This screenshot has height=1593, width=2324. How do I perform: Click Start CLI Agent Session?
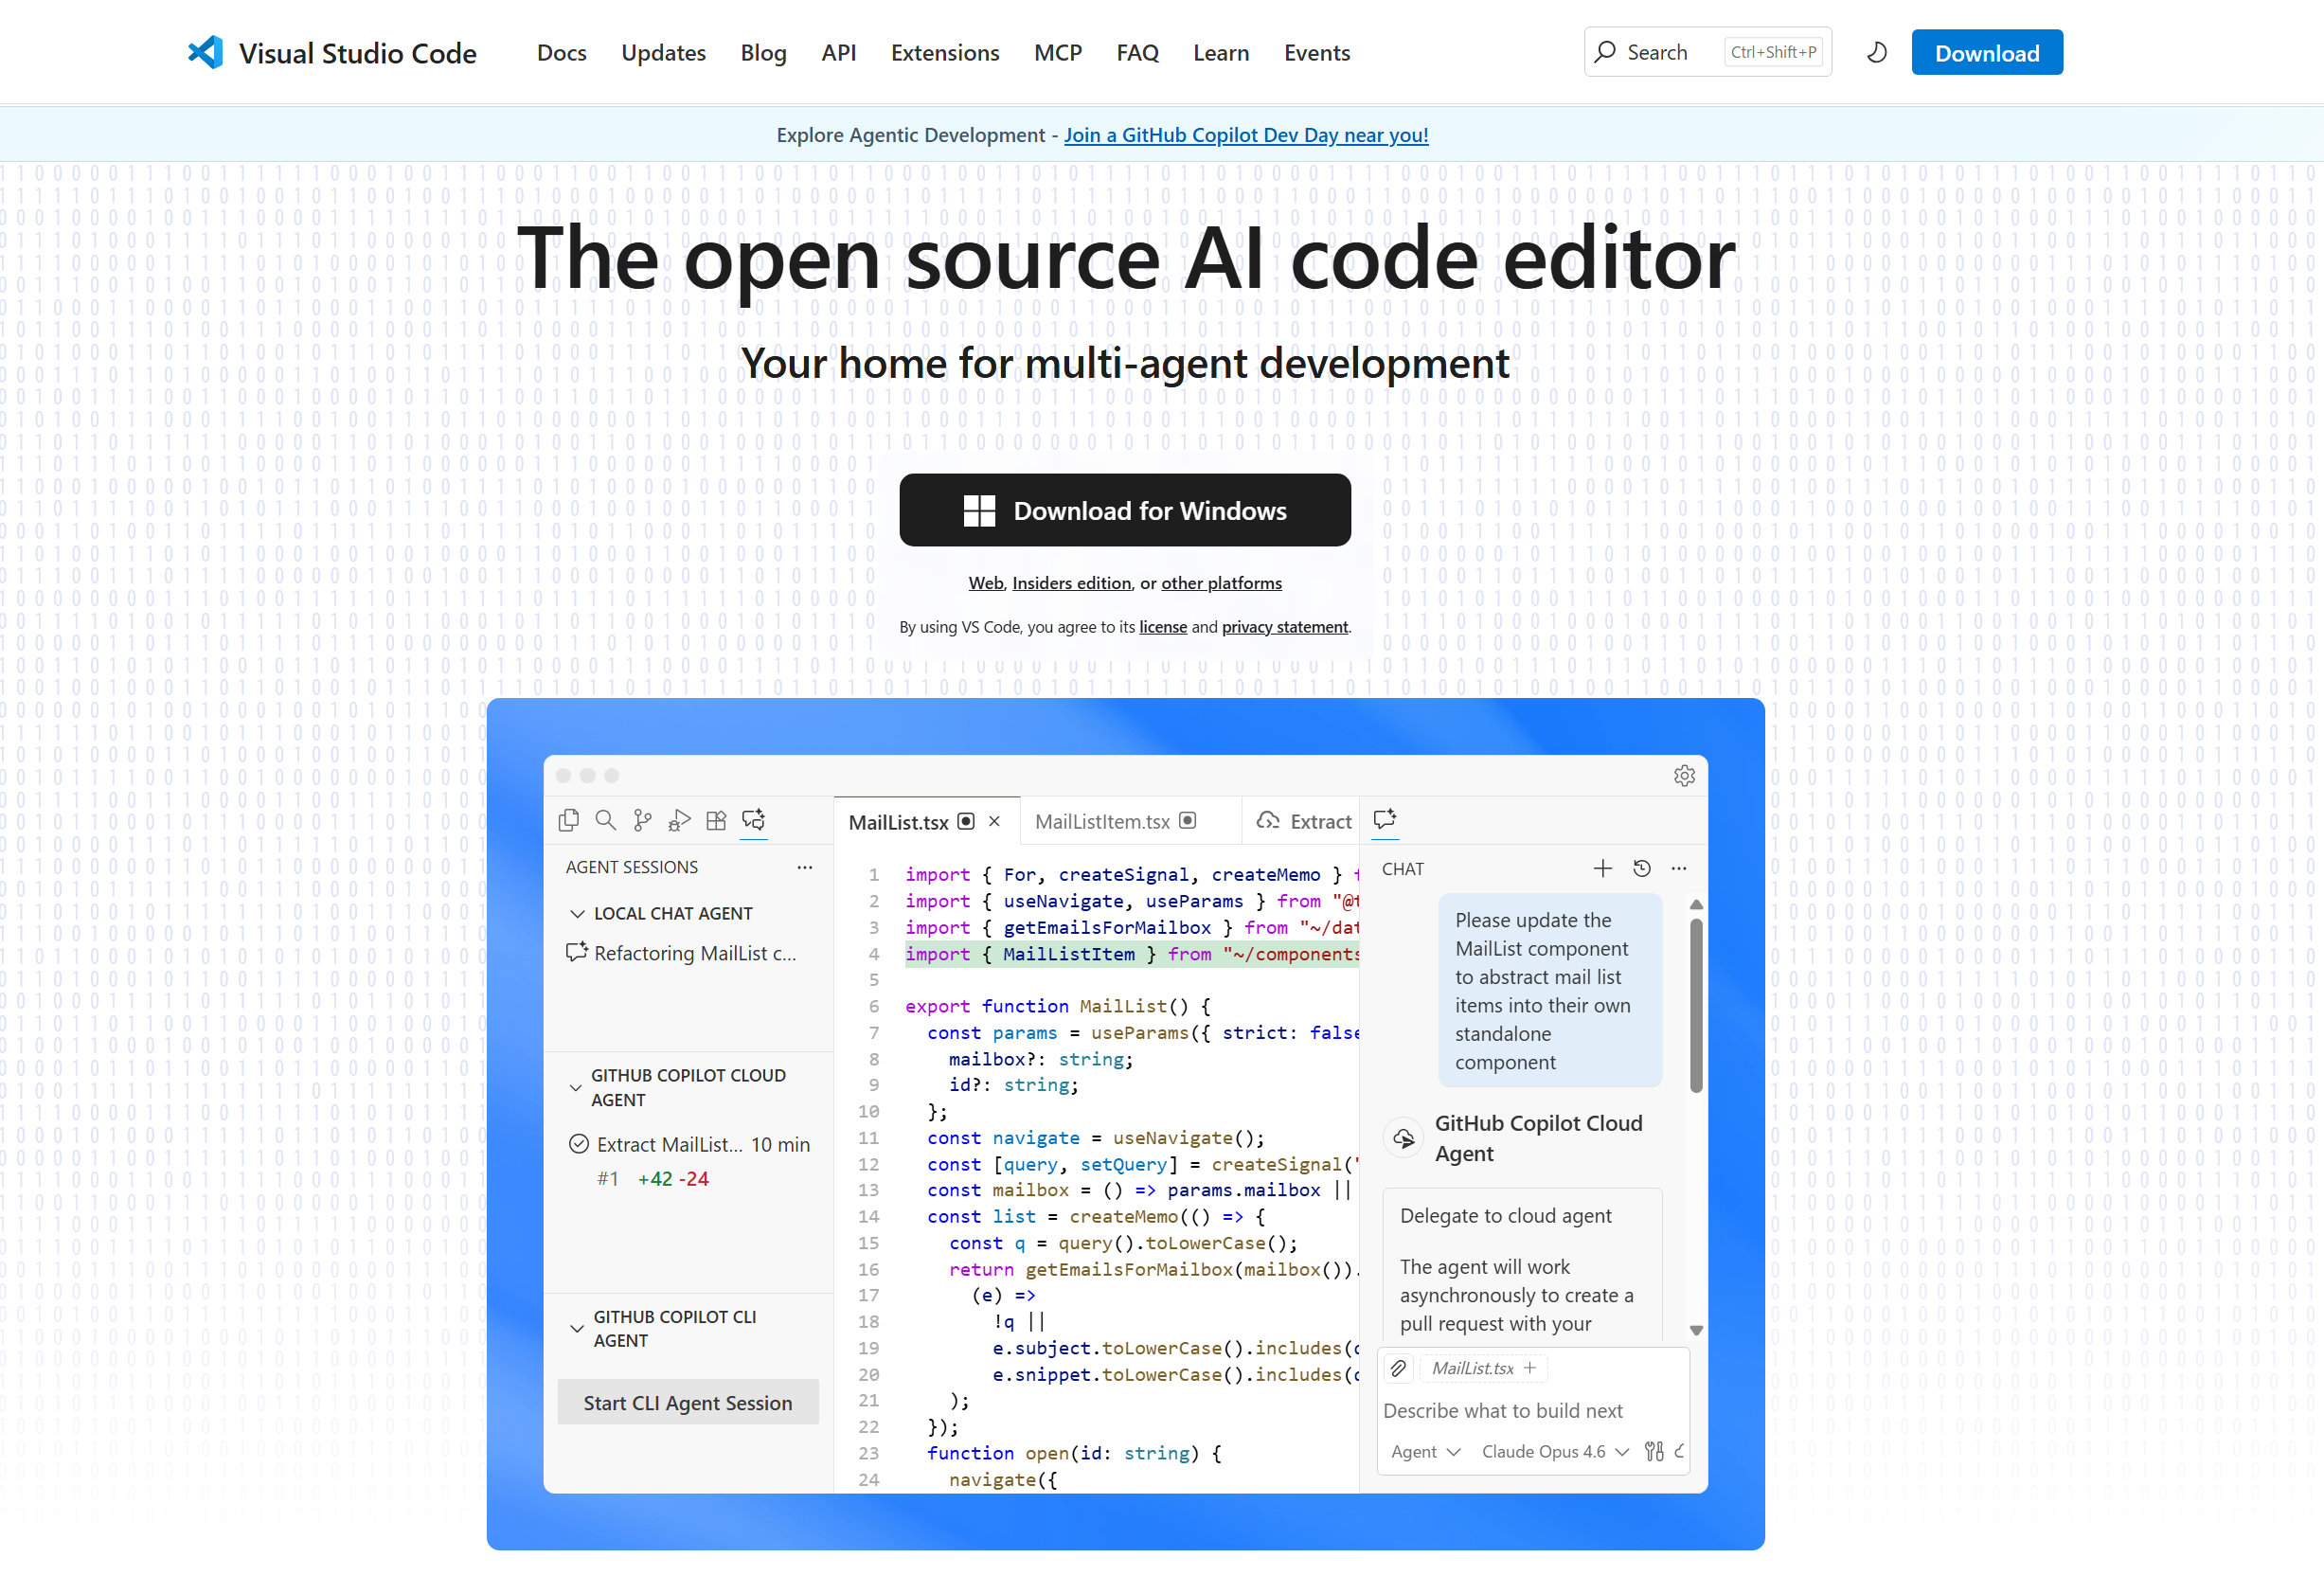tap(688, 1402)
